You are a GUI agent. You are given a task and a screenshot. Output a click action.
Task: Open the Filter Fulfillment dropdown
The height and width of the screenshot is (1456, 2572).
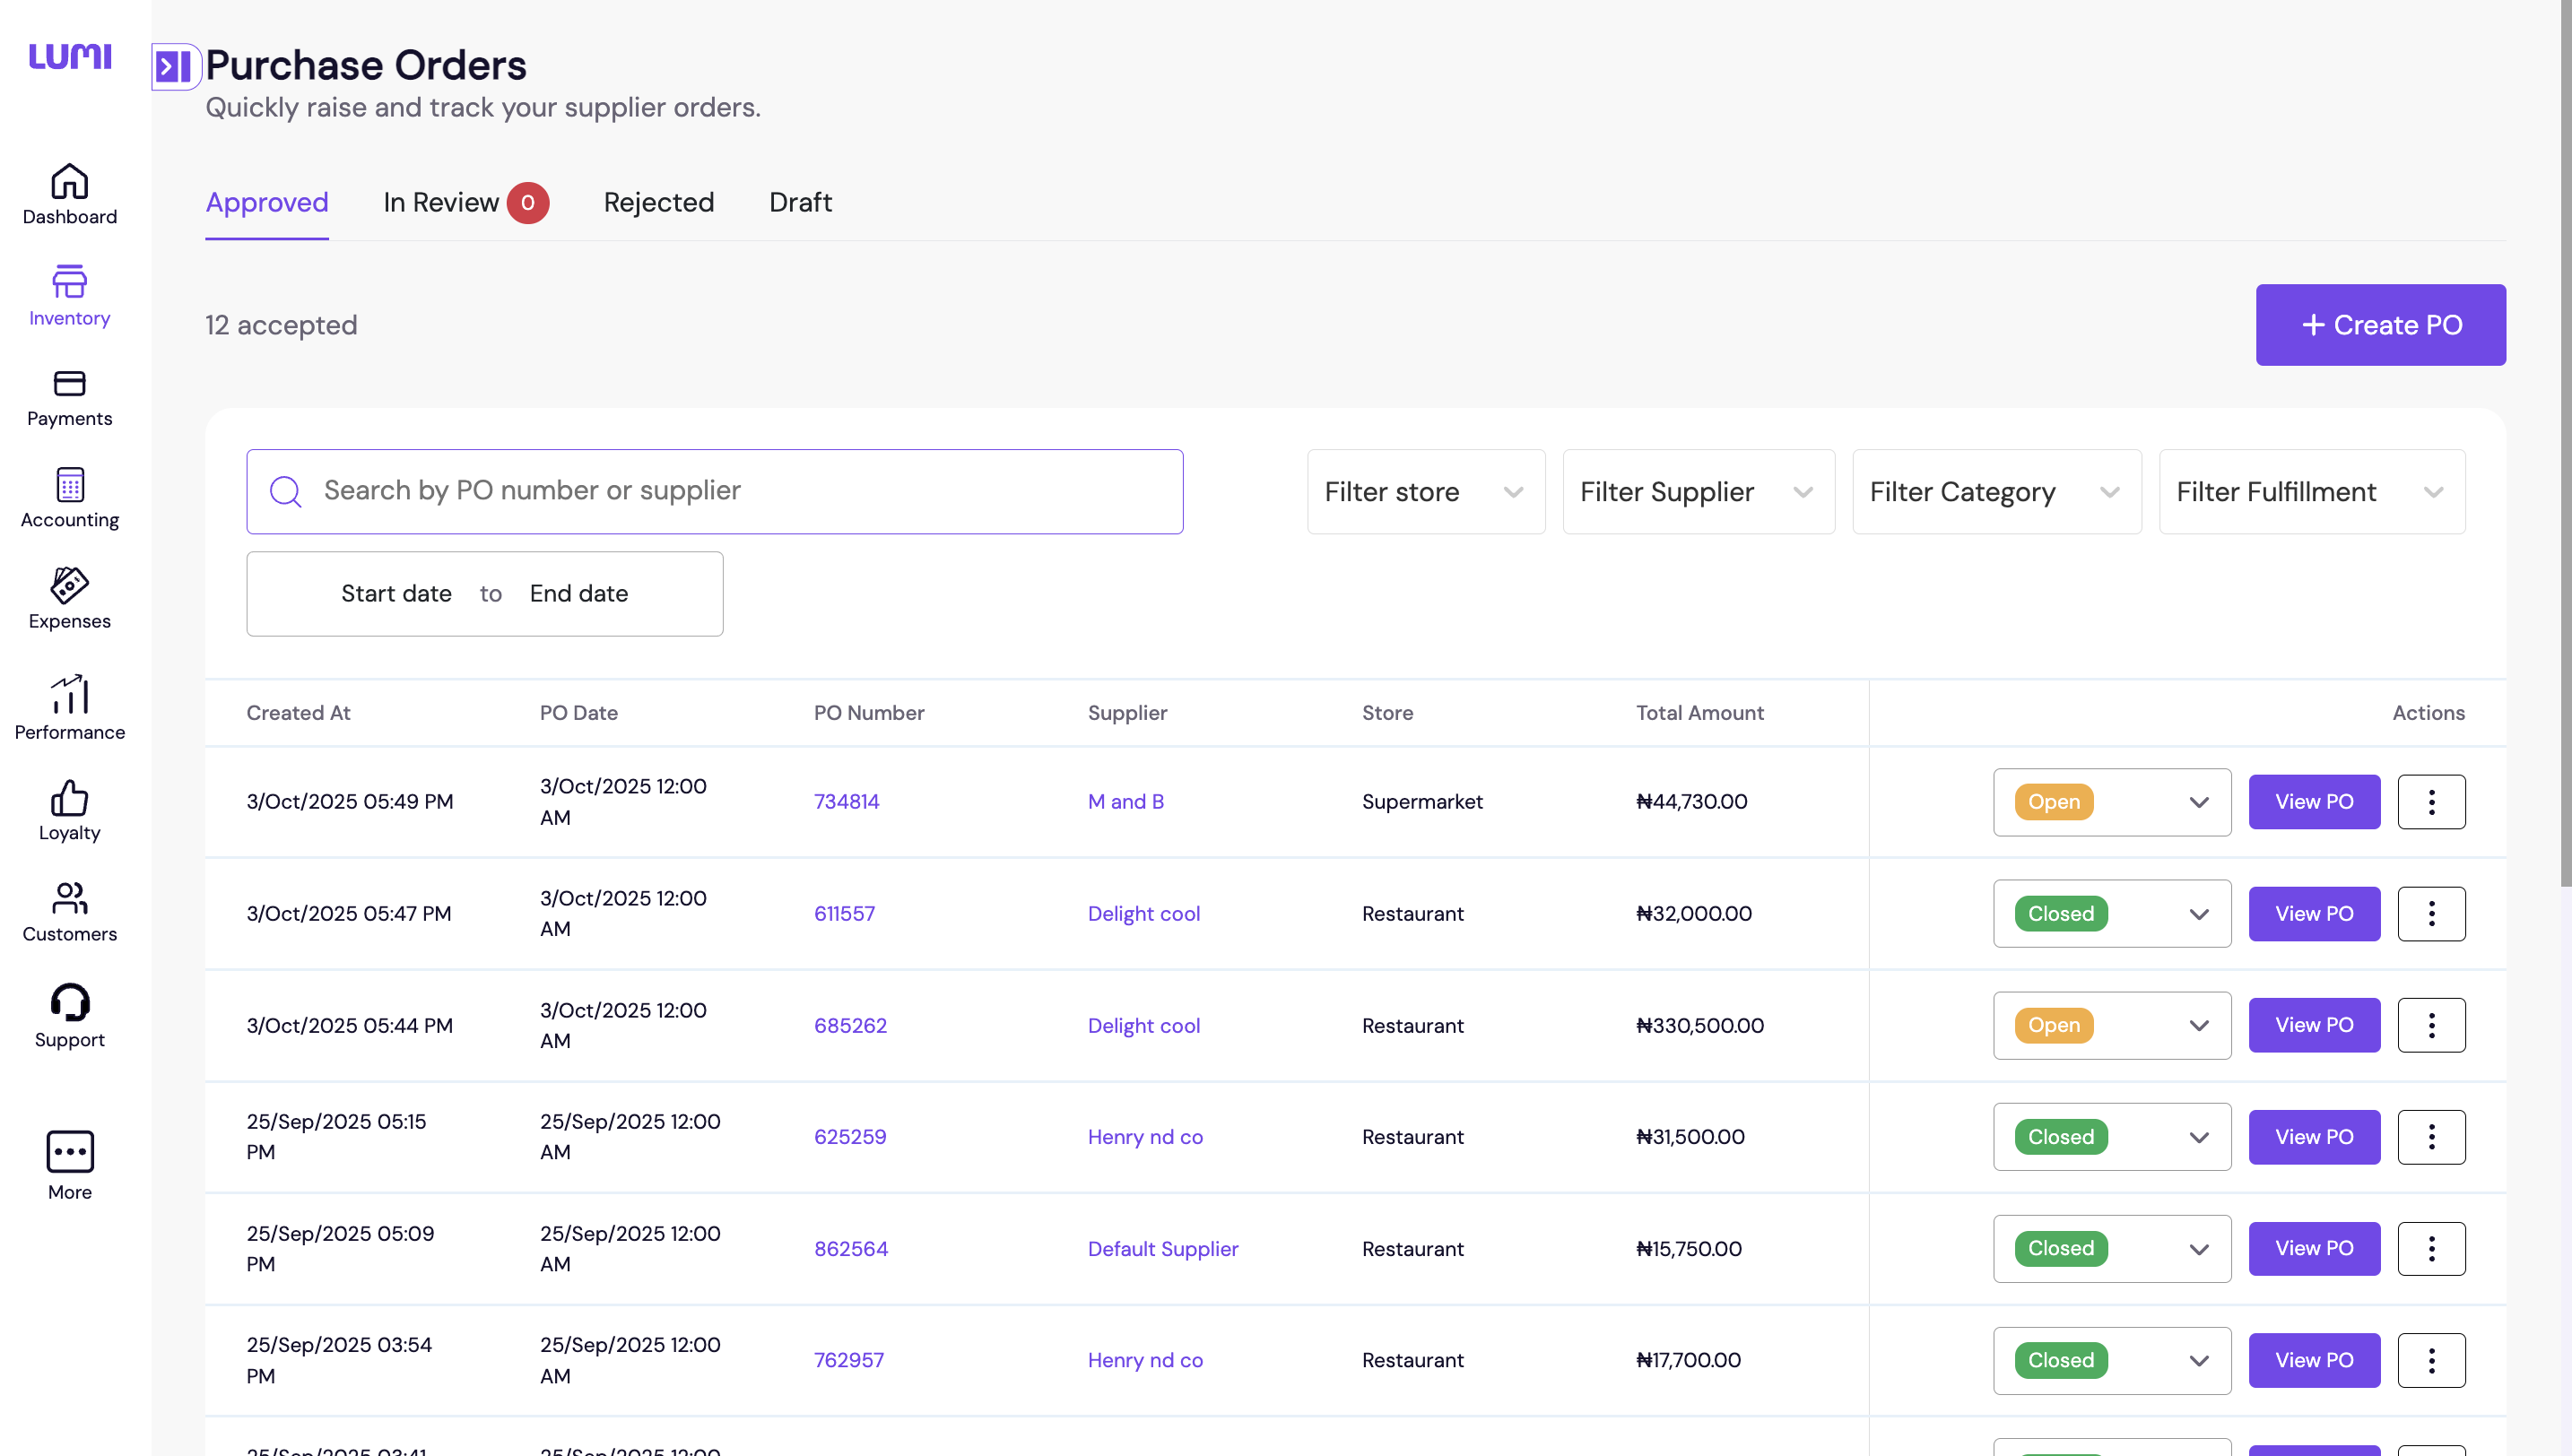[2310, 492]
